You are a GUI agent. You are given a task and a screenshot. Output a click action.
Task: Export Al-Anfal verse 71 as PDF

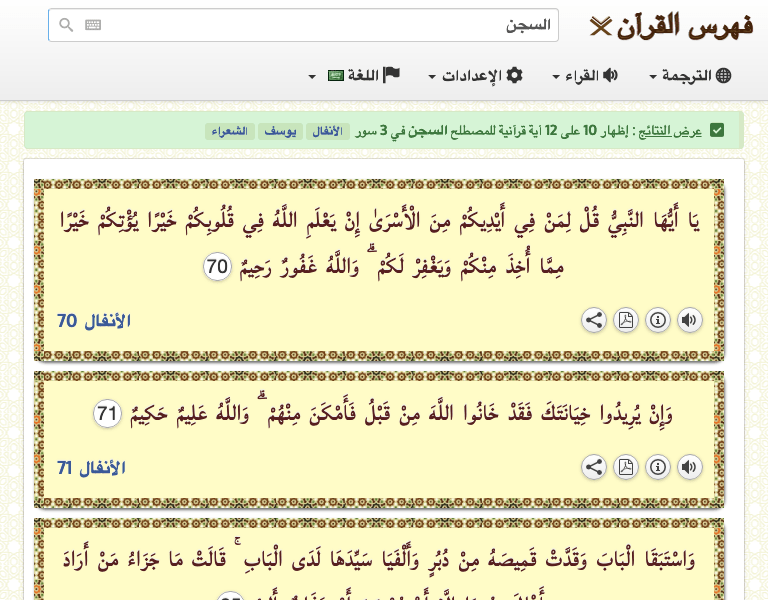click(626, 467)
